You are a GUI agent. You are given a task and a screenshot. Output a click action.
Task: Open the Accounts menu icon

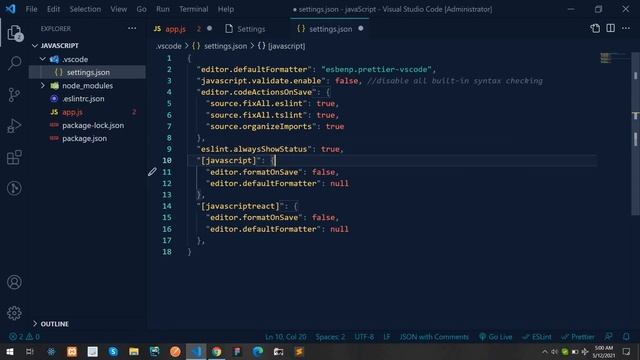[x=14, y=282]
